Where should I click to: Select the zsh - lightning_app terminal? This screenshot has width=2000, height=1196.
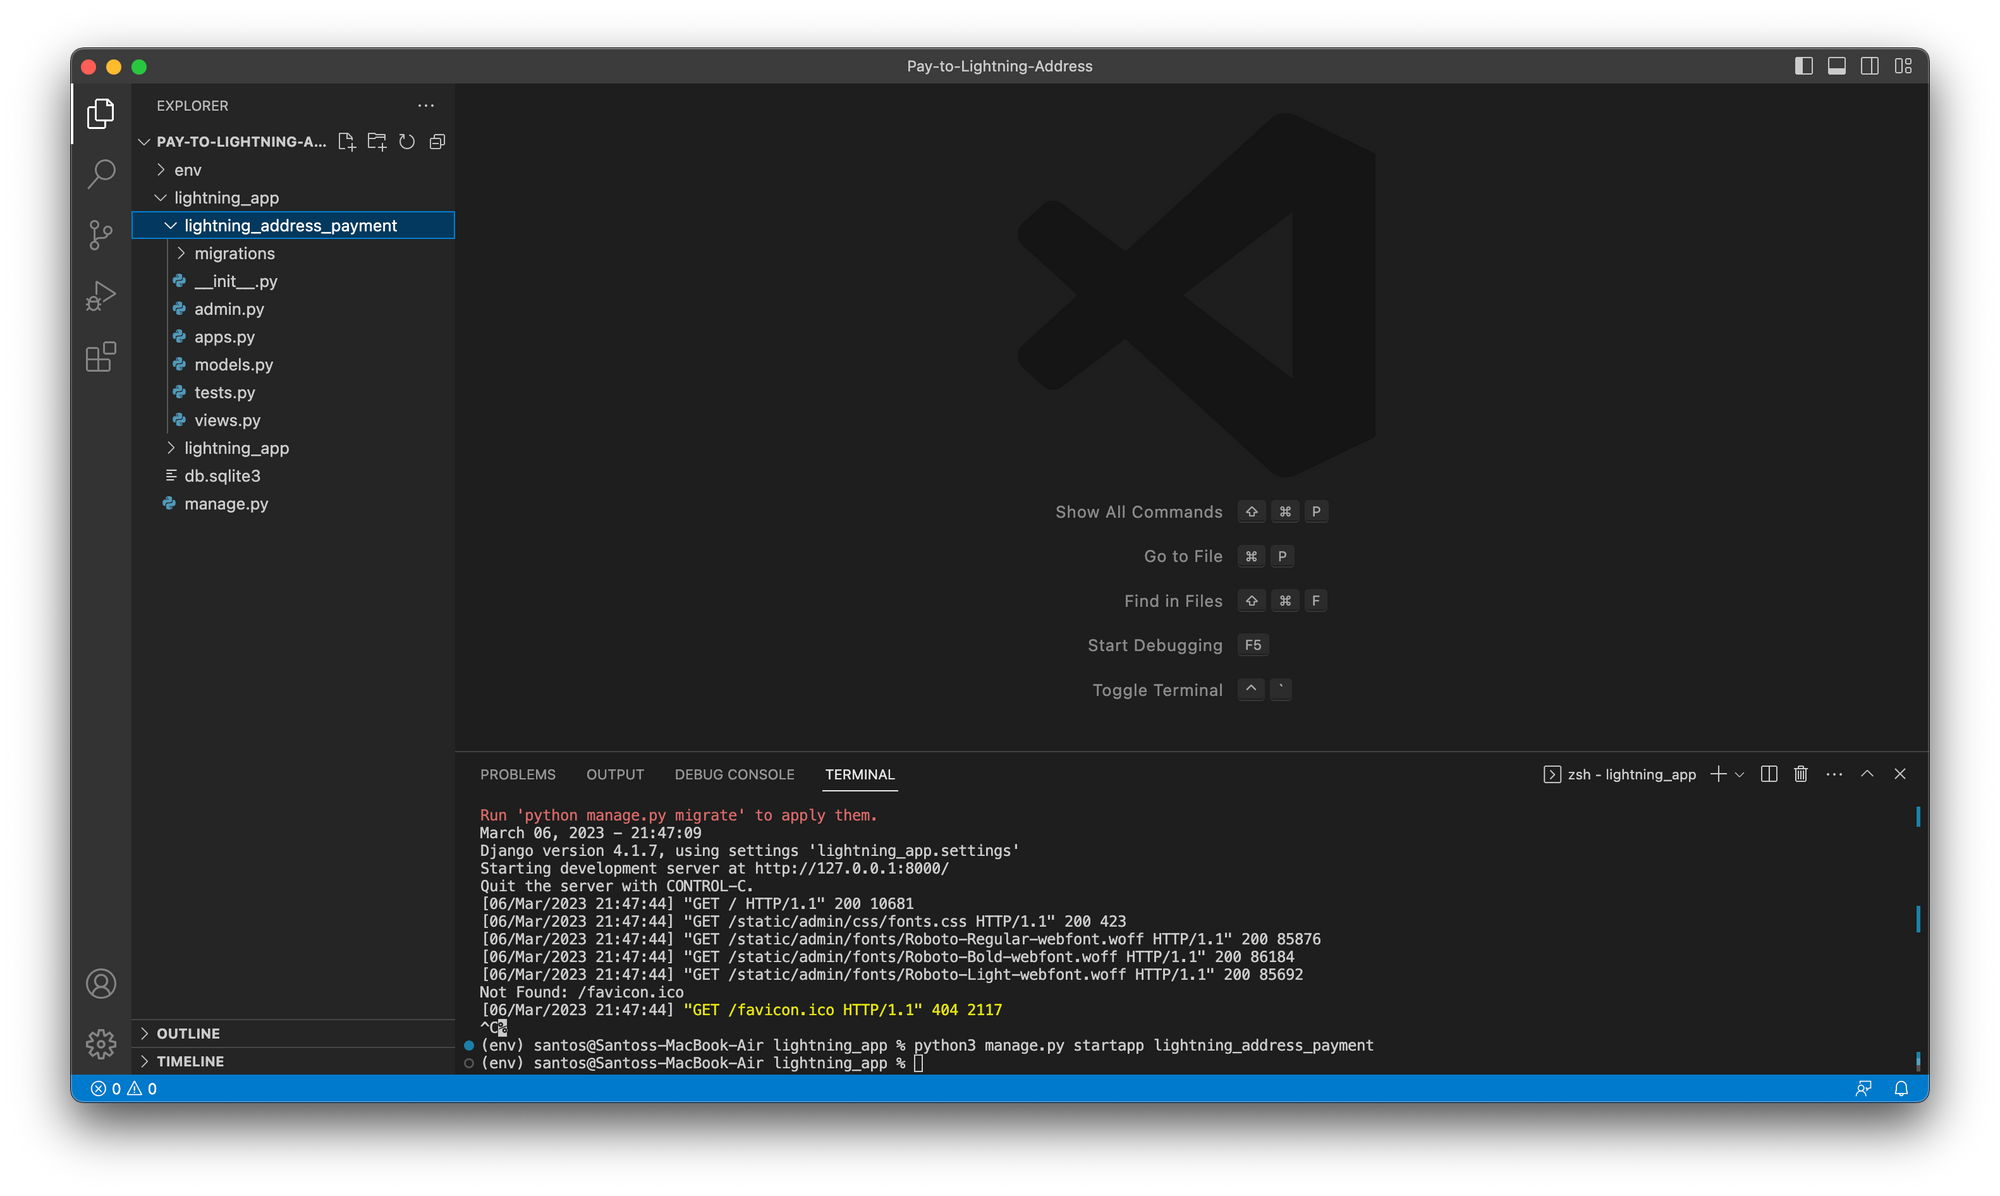1620,774
